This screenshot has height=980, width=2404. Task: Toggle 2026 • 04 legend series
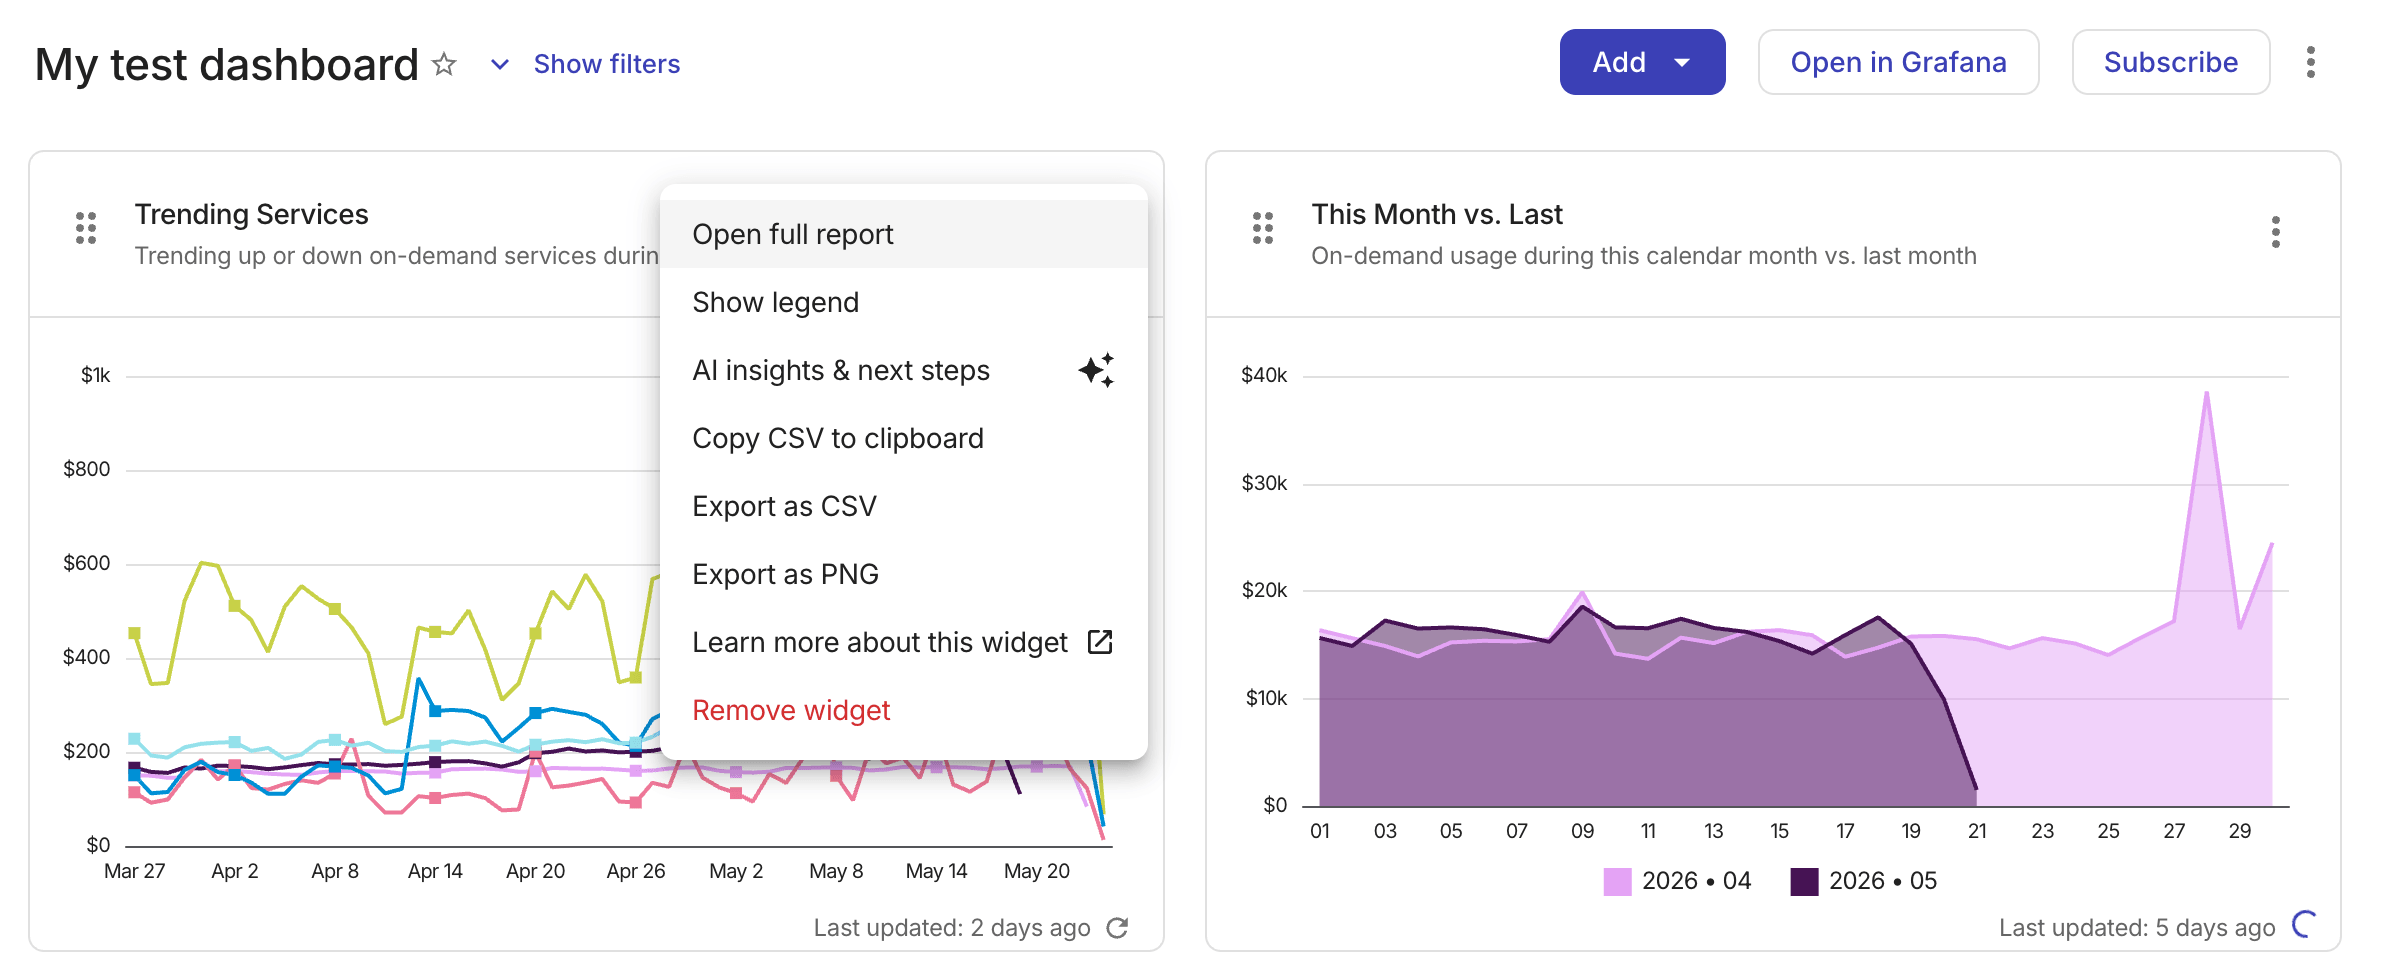1678,881
